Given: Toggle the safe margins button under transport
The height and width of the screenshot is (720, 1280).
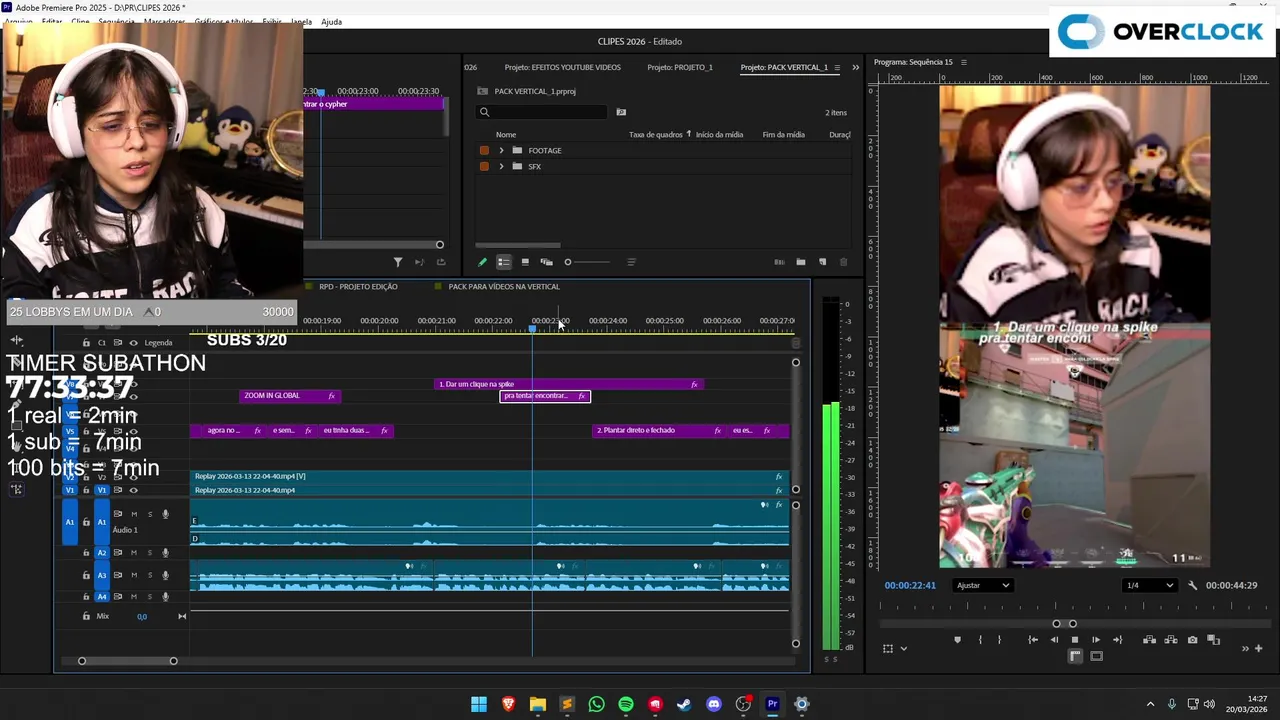Looking at the screenshot, I should (x=1096, y=656).
